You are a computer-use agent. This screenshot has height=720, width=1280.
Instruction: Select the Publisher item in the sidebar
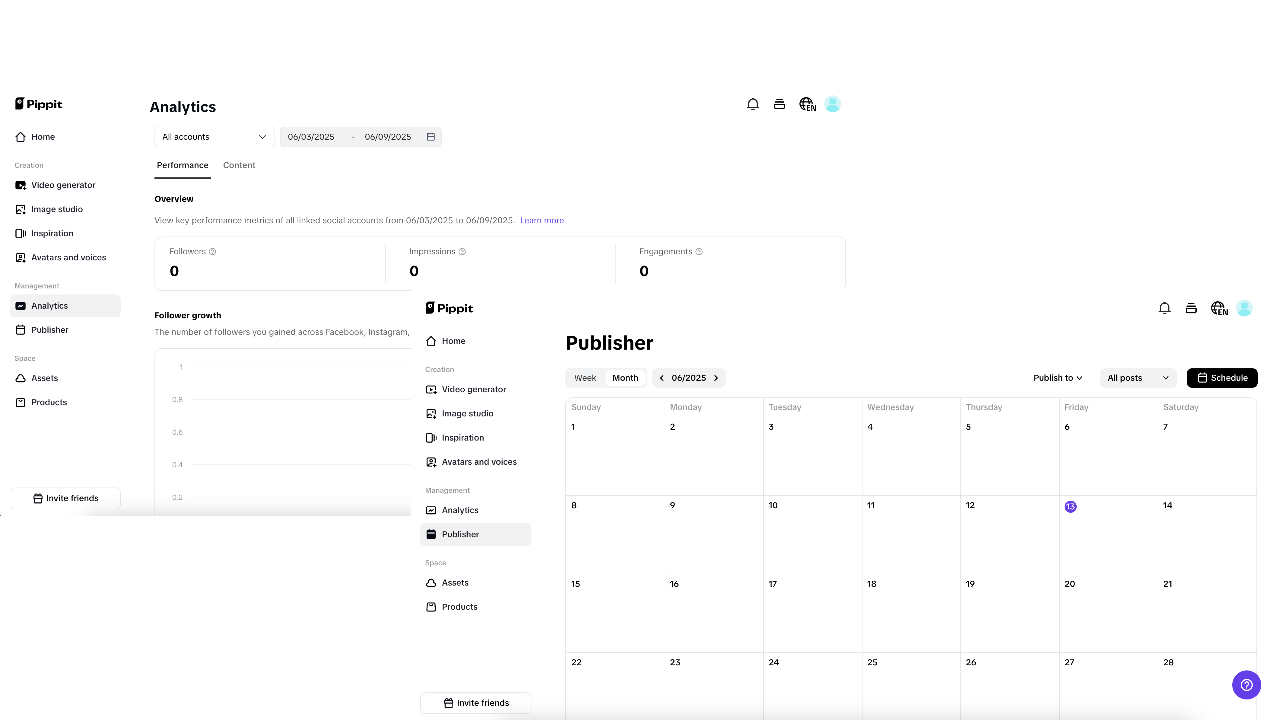click(x=460, y=533)
